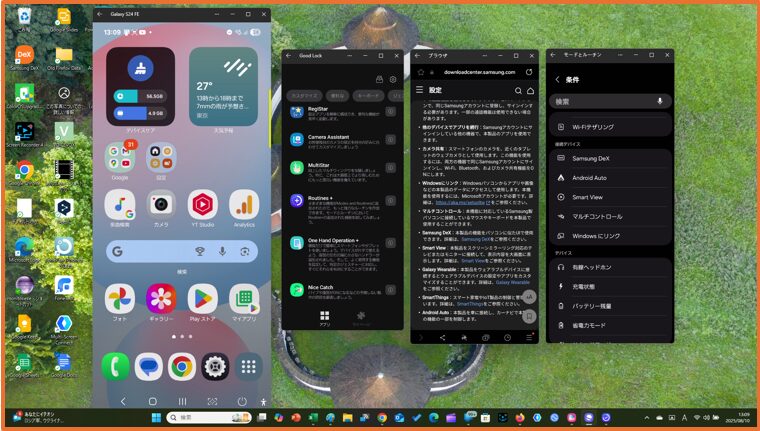
Task: Click search magnifier in browser page
Action: click(518, 91)
